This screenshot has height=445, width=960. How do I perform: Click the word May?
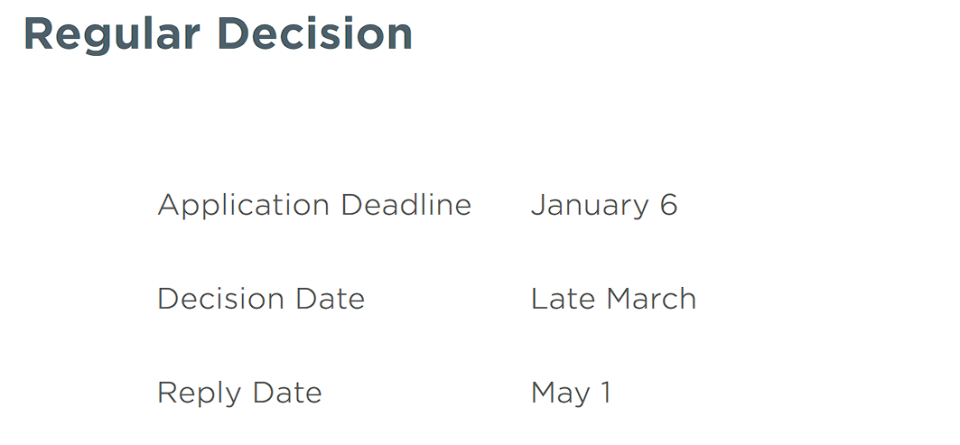tap(560, 393)
